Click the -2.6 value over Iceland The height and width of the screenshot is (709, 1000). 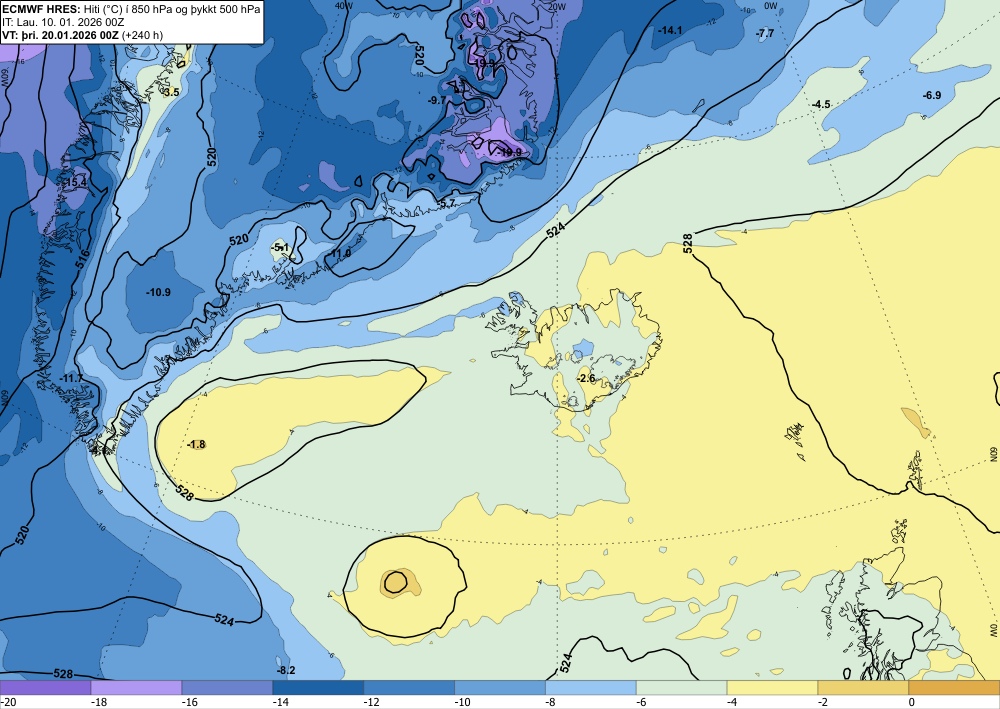[x=585, y=378]
